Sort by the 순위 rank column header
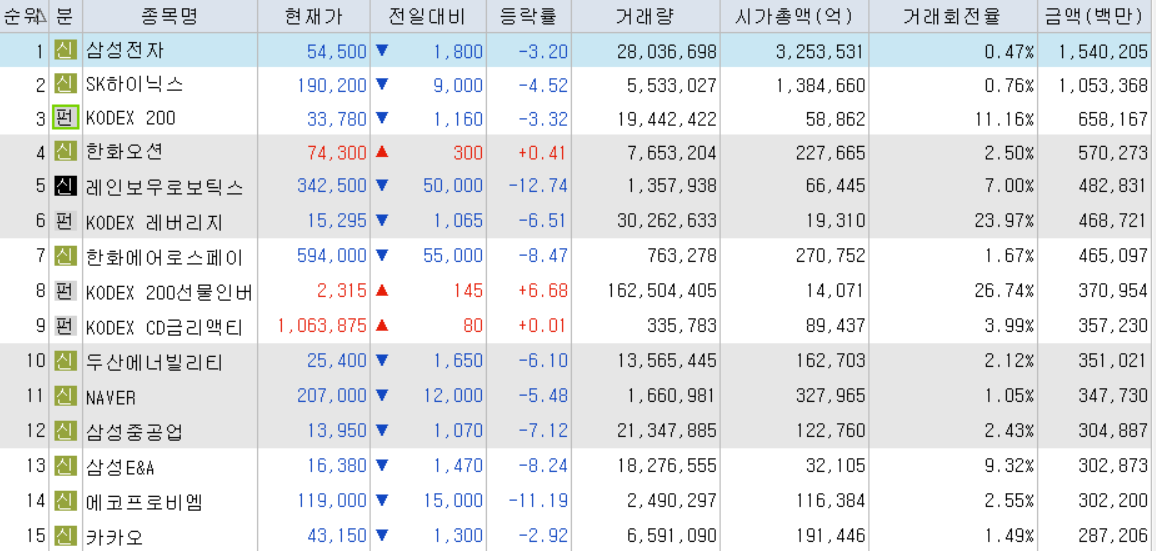The image size is (1156, 551). (24, 16)
